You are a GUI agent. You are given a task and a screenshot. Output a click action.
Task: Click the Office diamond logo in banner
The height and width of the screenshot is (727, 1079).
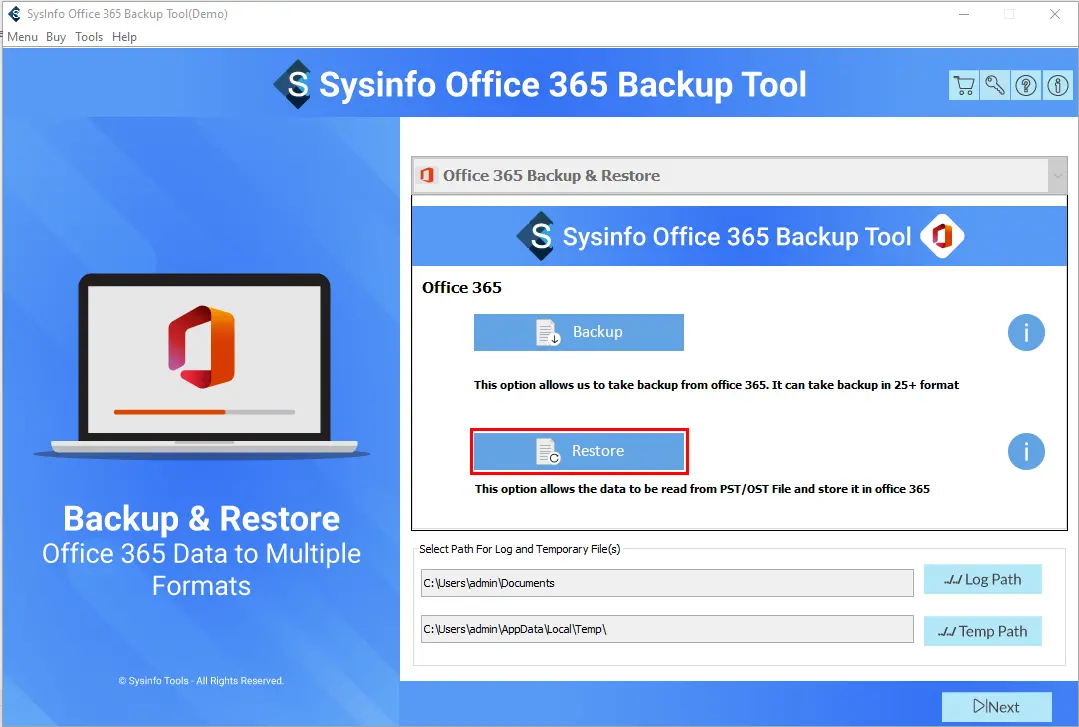[942, 236]
